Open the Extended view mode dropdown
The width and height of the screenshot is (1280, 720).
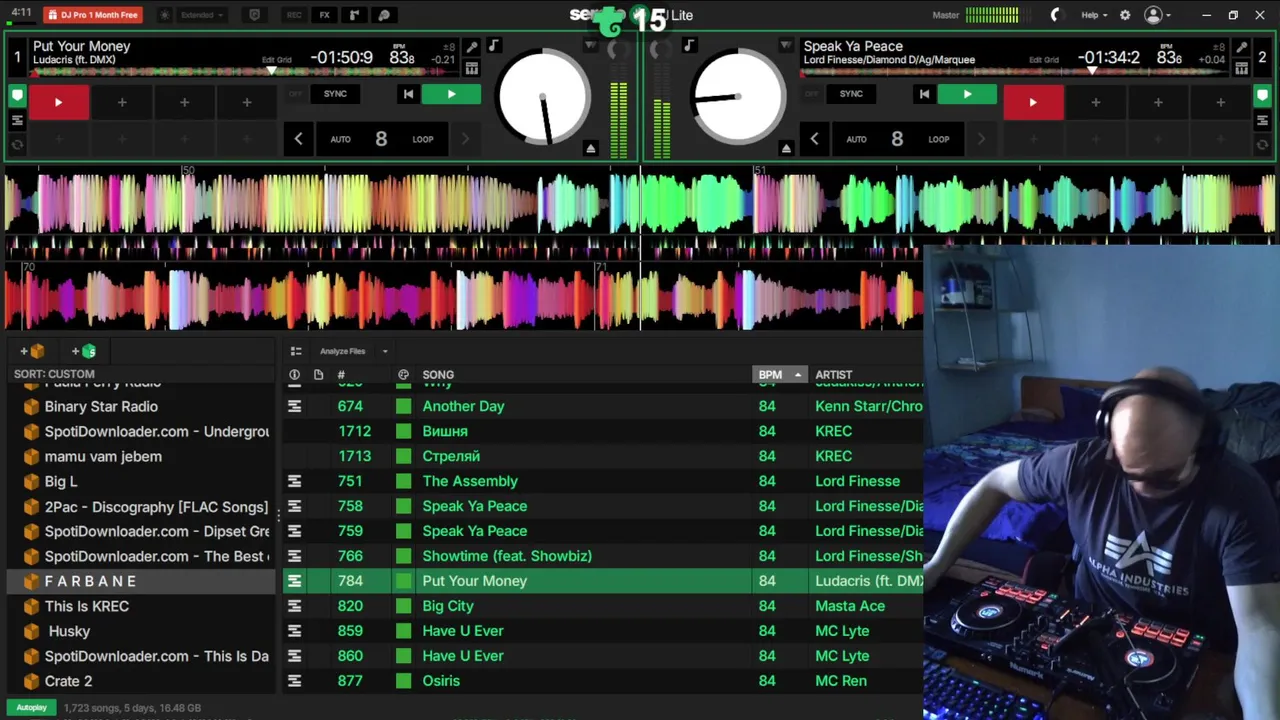coord(202,15)
